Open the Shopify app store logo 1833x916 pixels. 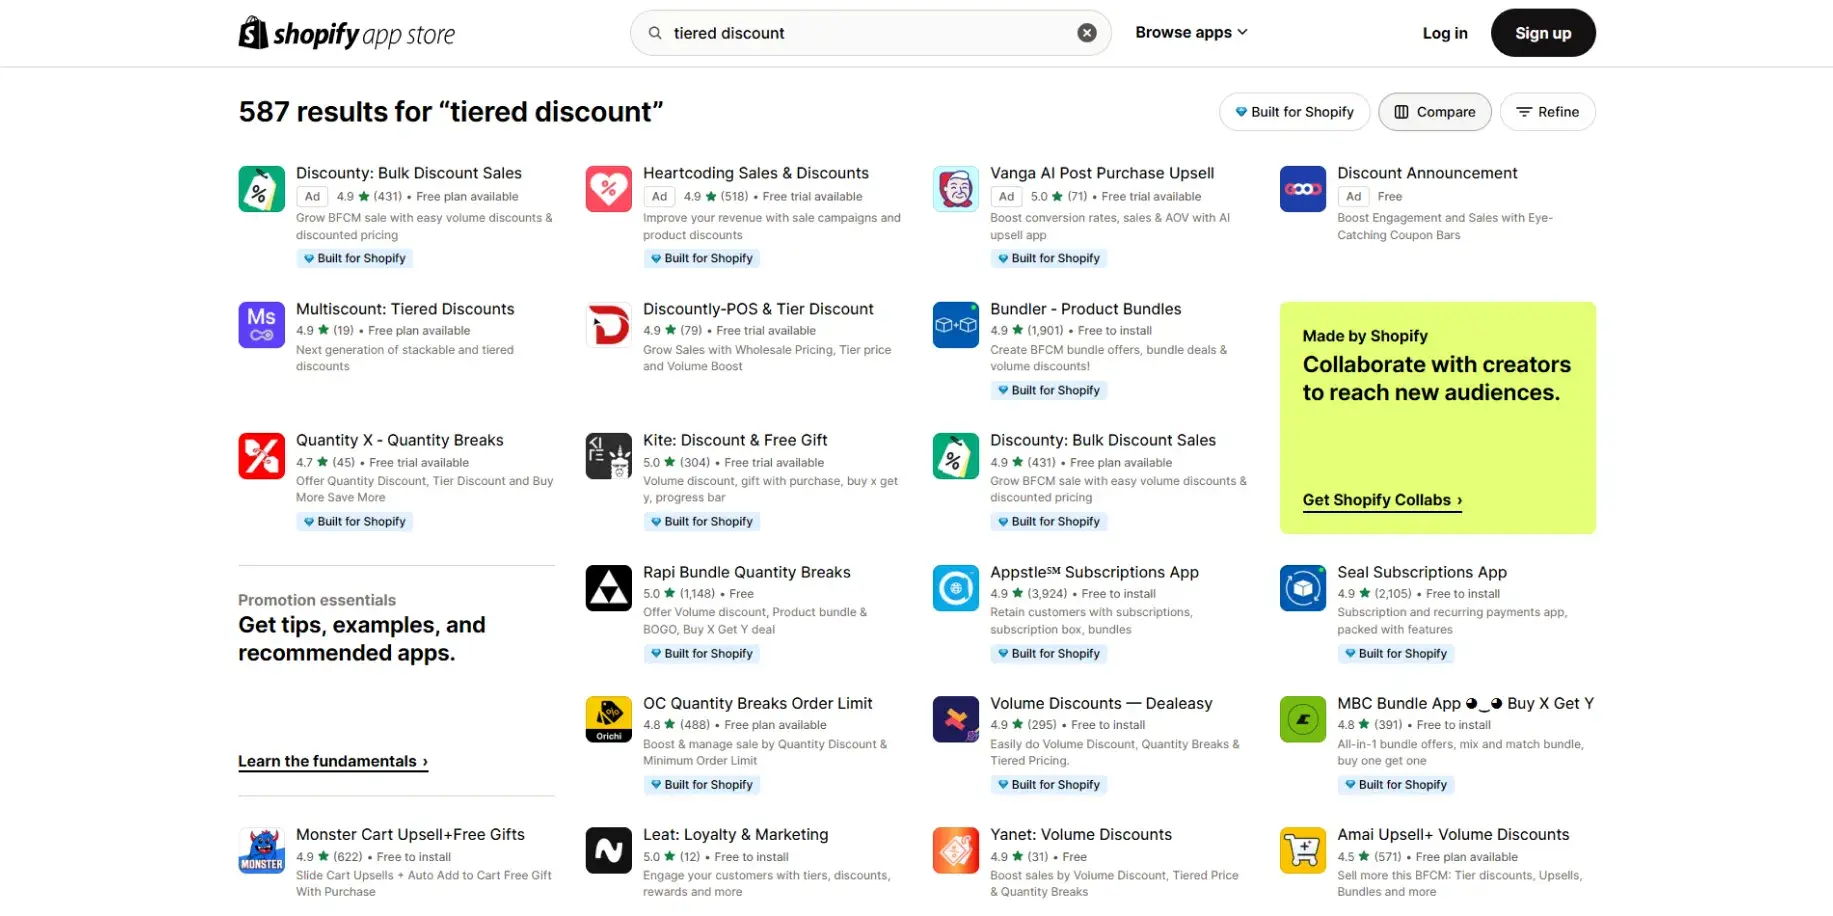click(x=346, y=33)
